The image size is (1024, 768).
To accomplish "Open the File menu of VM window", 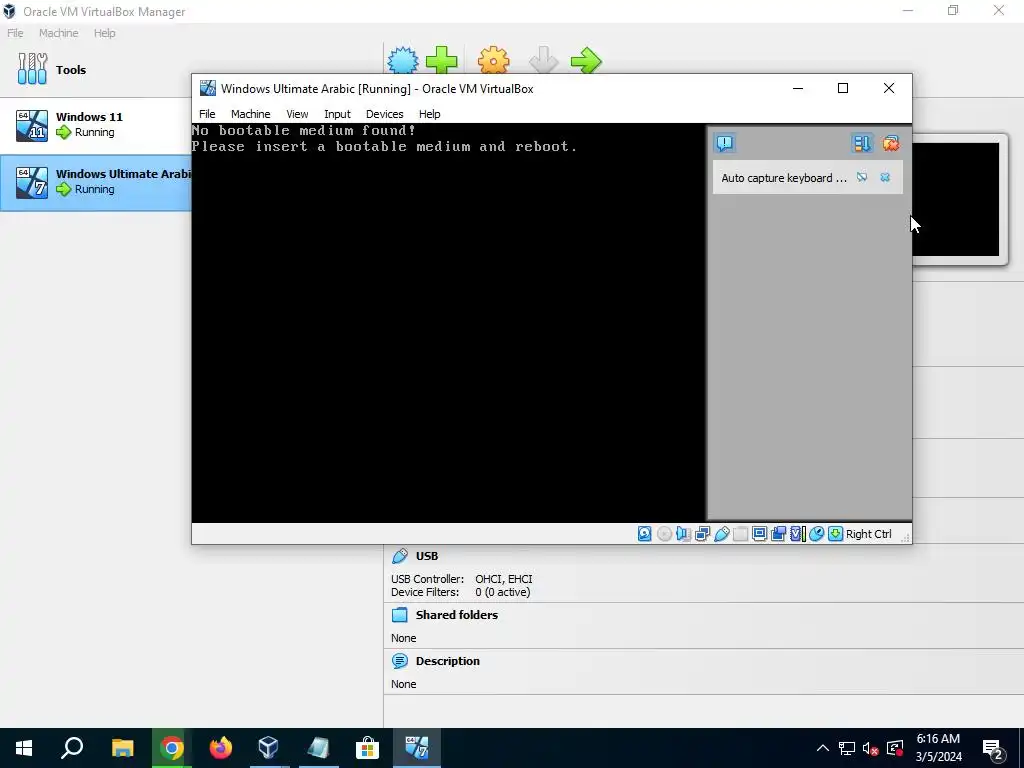I will (207, 114).
